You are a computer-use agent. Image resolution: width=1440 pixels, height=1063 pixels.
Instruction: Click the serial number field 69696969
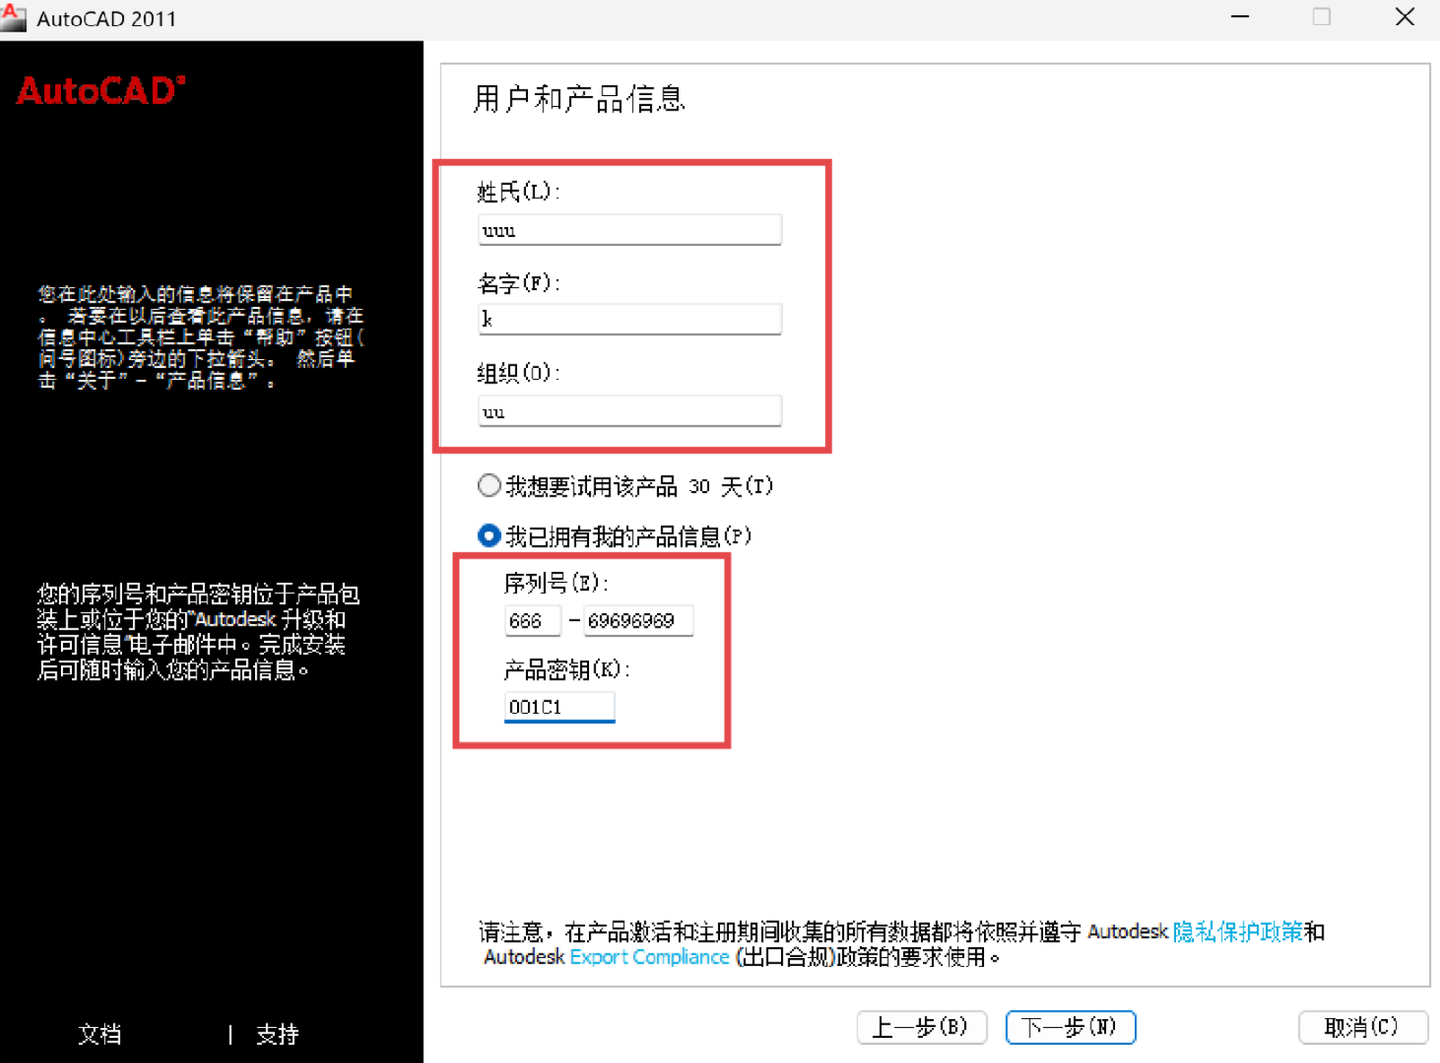click(x=639, y=621)
